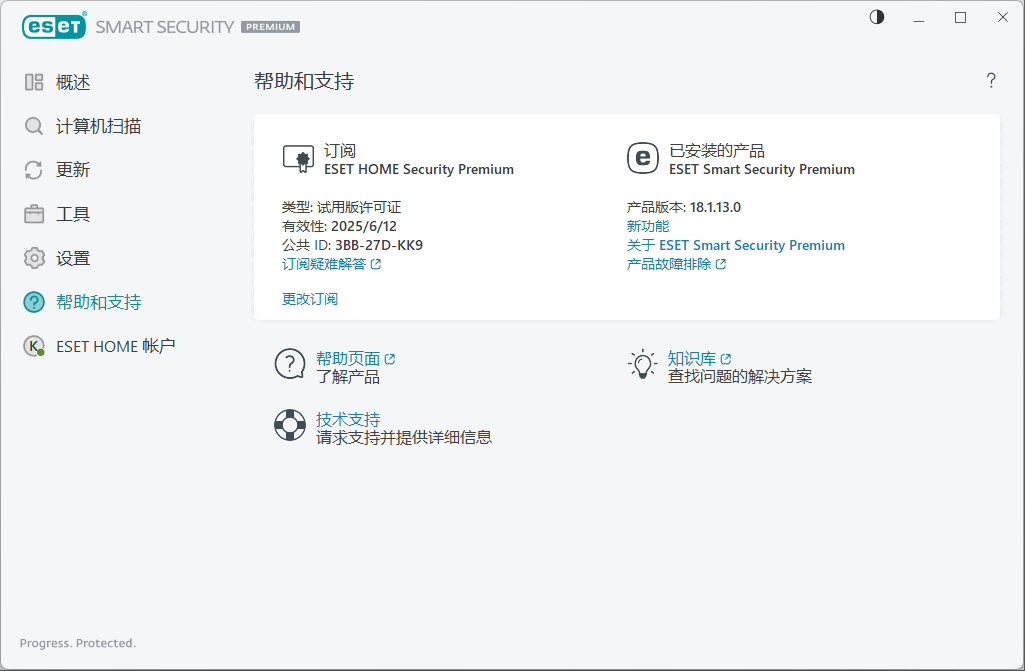Click the 知识库 lightbulb icon

coord(643,364)
